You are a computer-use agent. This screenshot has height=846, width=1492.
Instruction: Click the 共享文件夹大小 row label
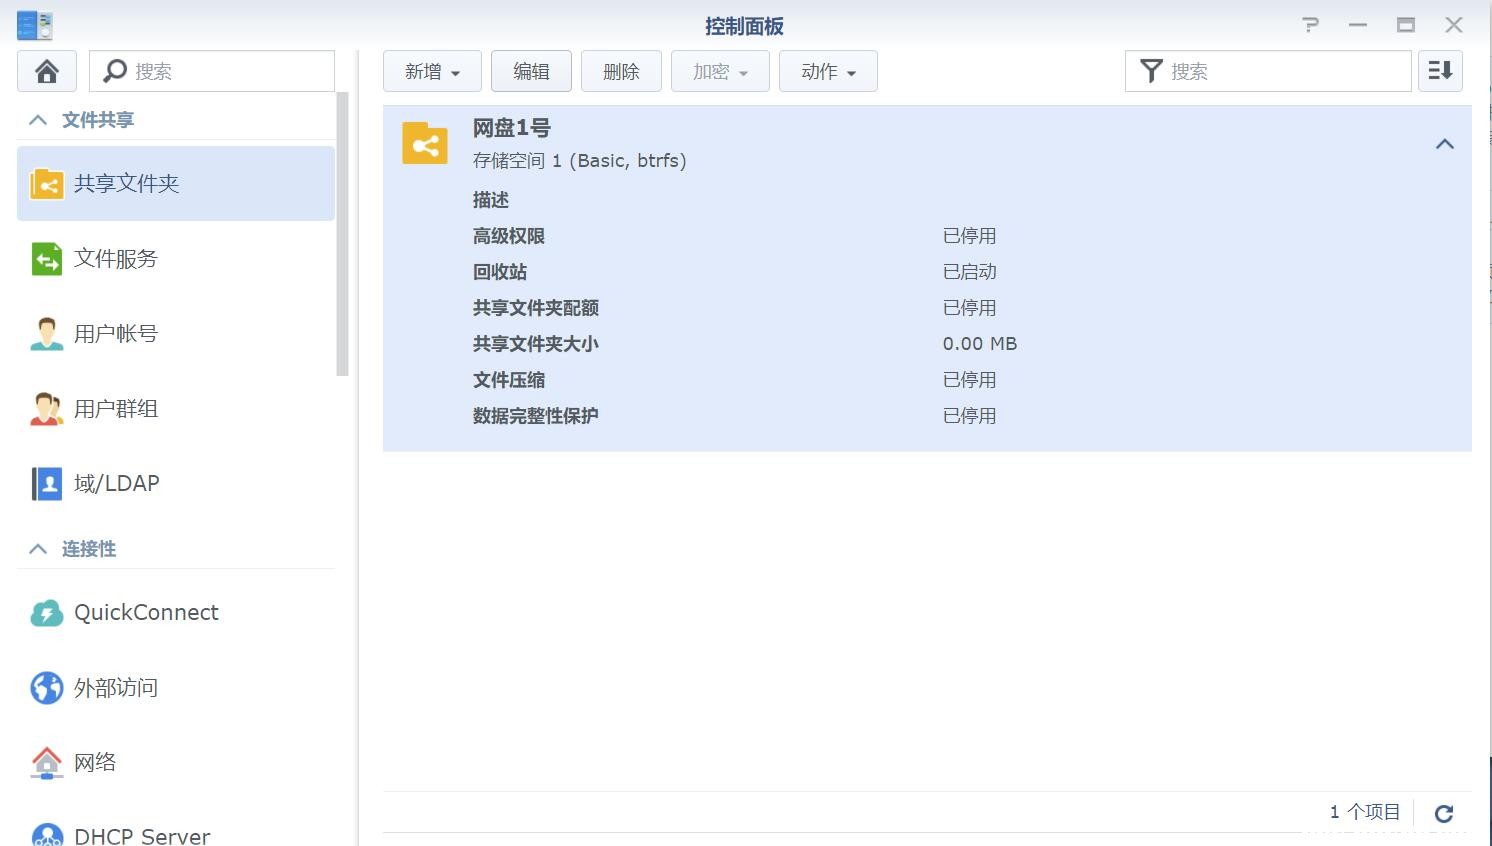(x=535, y=344)
